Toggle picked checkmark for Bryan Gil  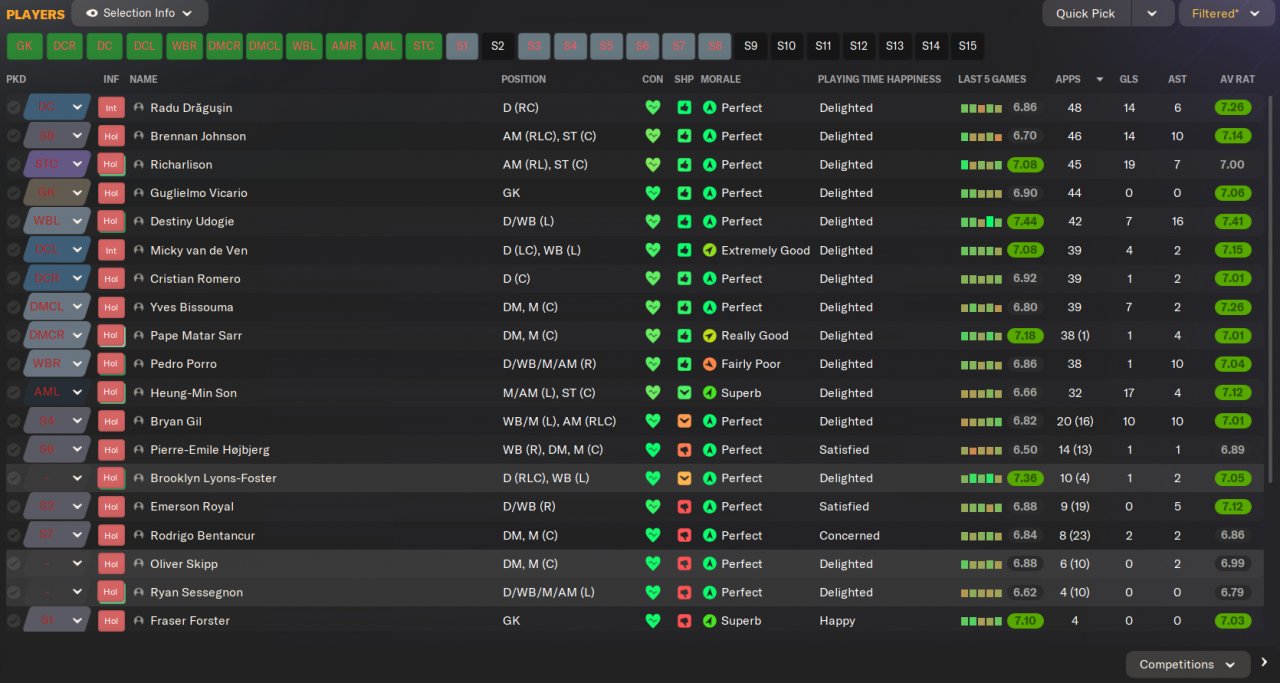(x=13, y=421)
